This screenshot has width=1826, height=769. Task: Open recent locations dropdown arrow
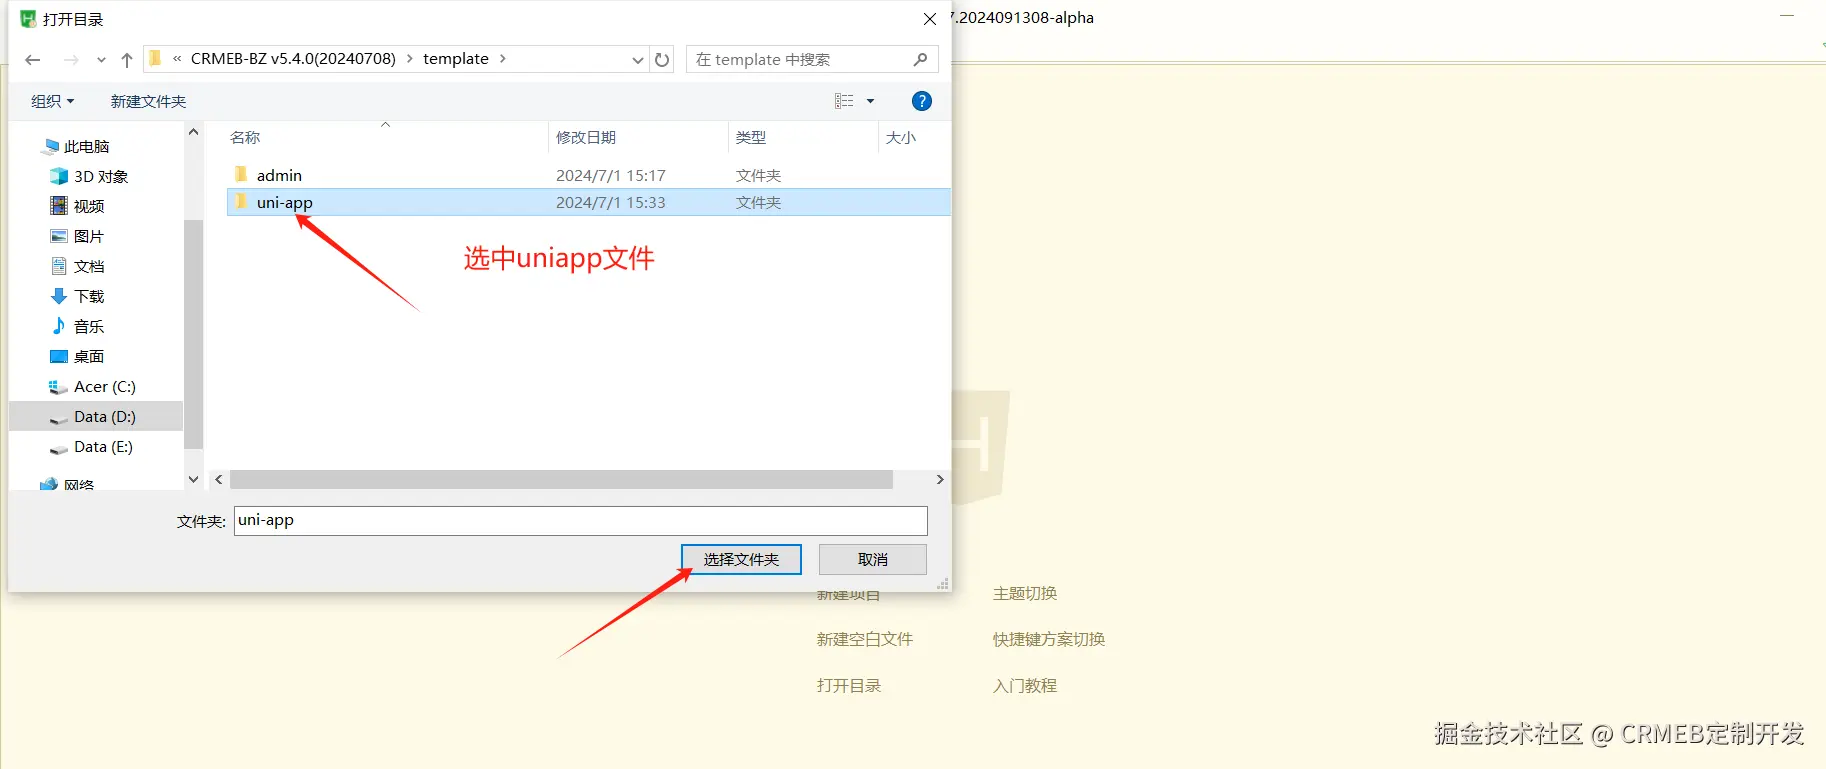pyautogui.click(x=101, y=60)
